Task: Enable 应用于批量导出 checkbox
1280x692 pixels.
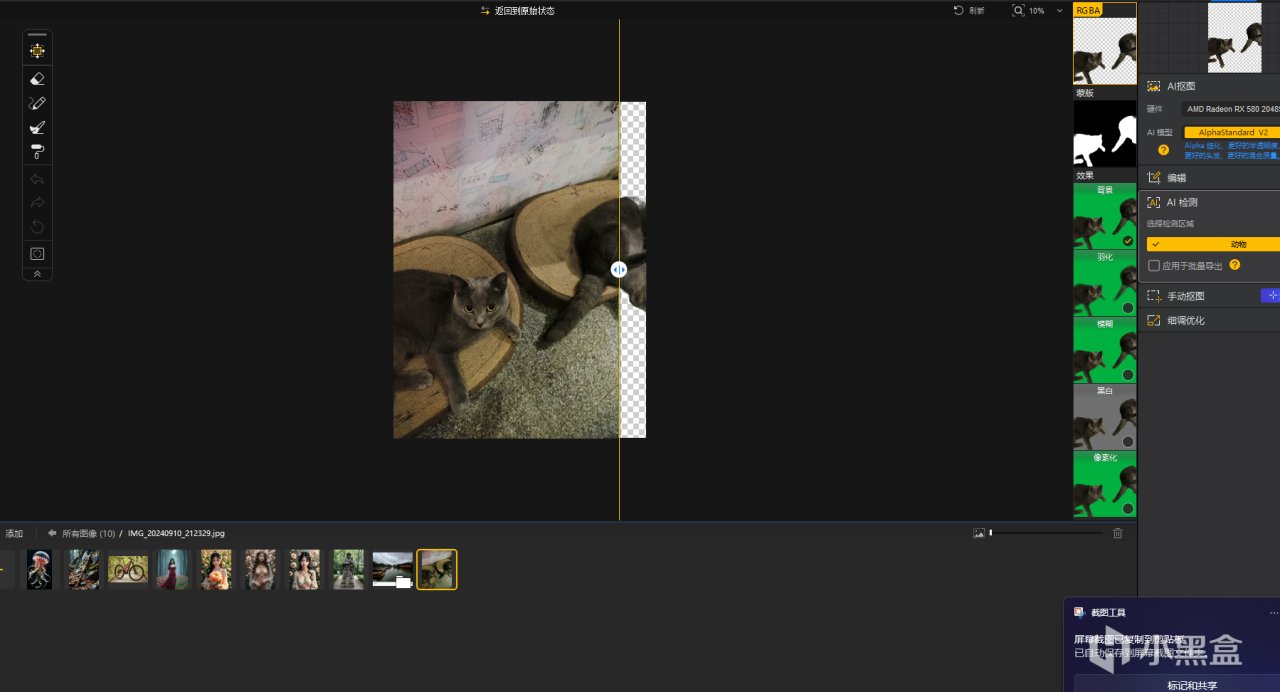Action: coord(1154,266)
